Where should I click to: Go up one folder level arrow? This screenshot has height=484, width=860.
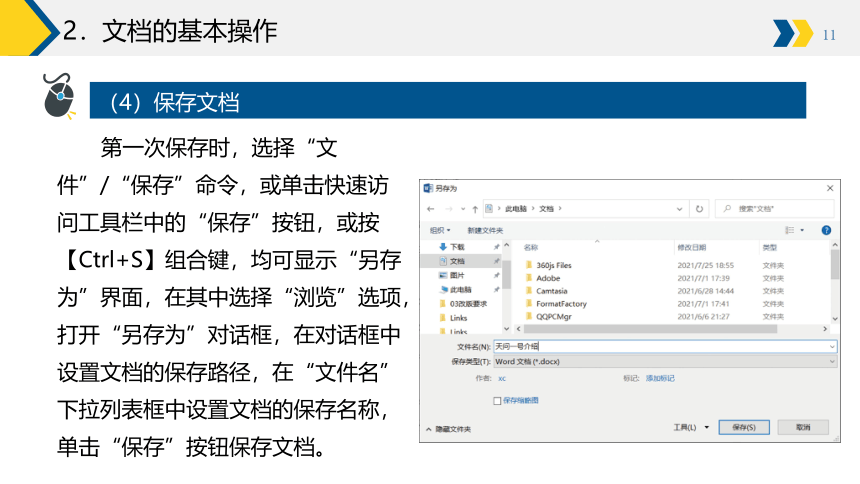tap(475, 209)
